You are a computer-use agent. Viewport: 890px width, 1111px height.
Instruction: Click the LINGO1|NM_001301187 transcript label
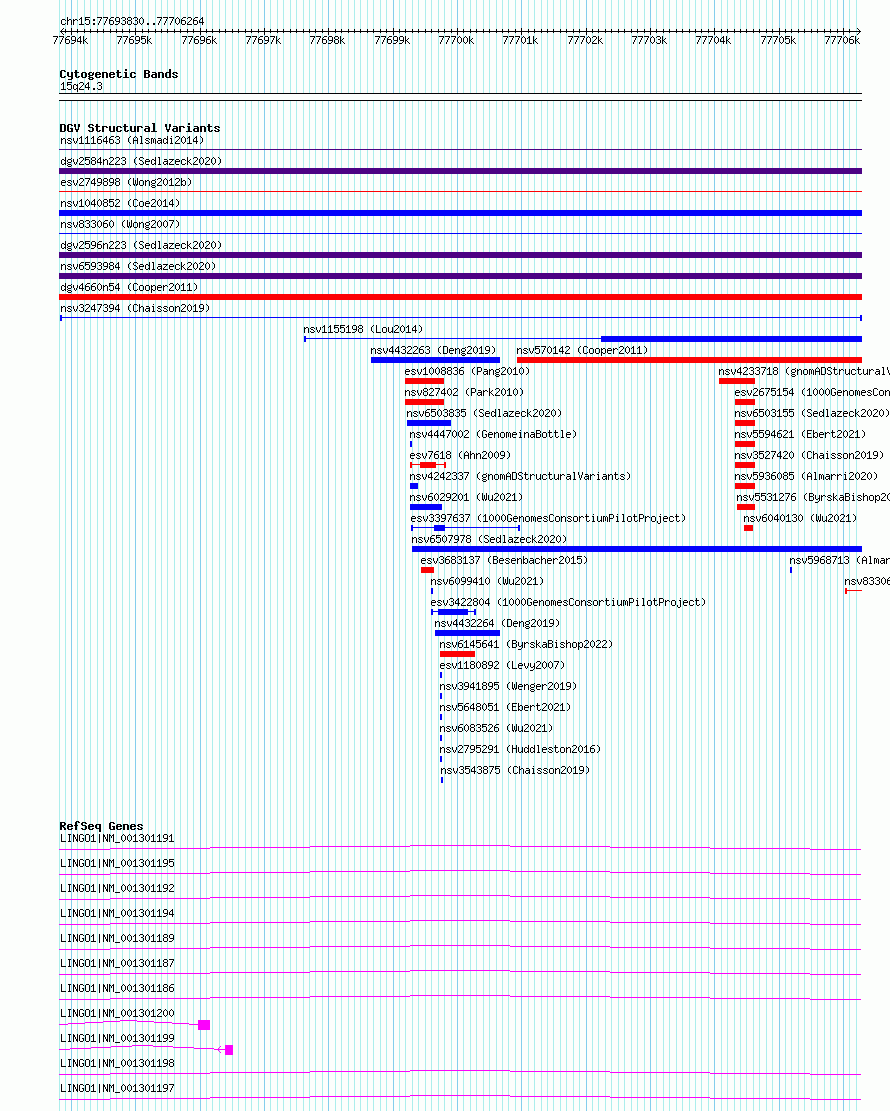117,964
